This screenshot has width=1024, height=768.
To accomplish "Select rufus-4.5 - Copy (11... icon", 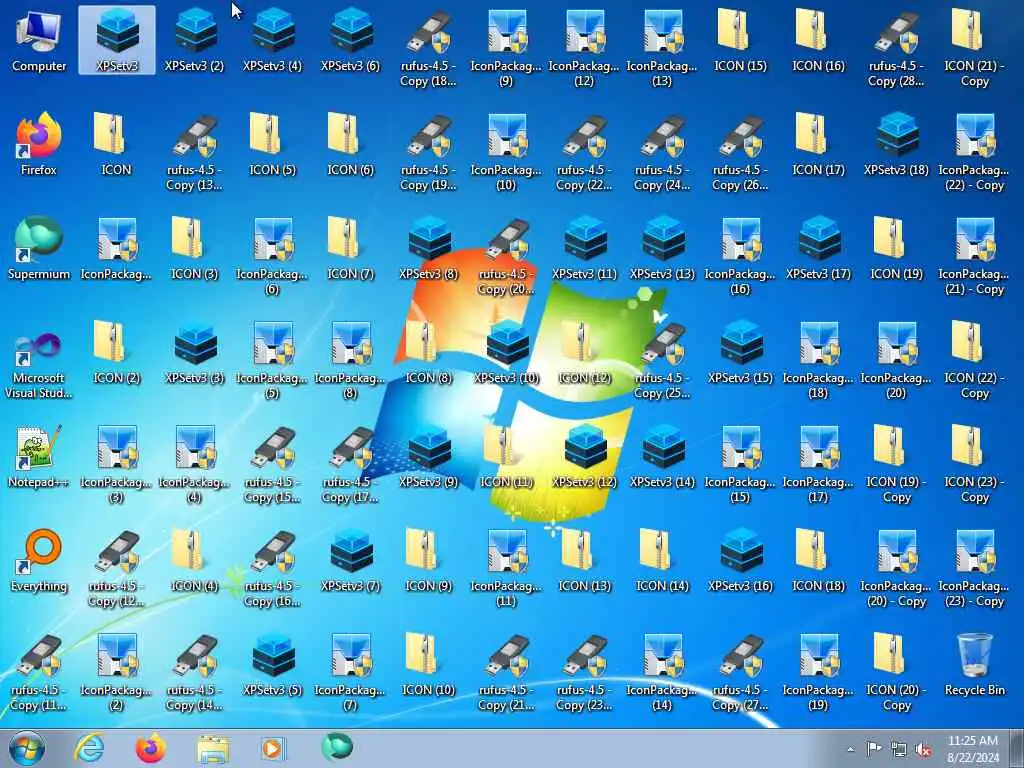I will click(39, 672).
